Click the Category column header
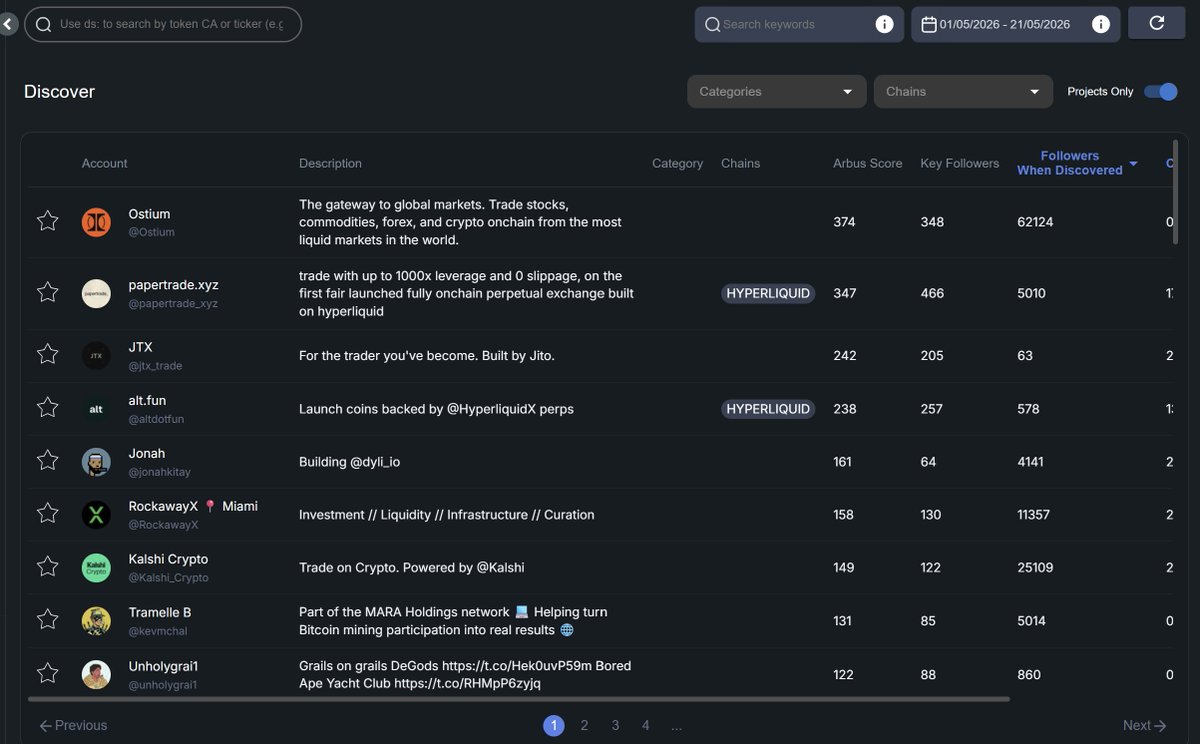 678,163
